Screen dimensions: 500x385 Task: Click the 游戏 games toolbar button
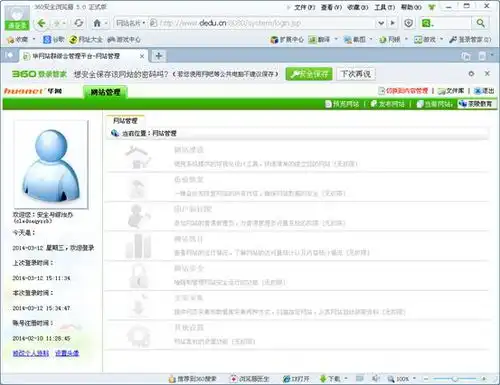425,40
